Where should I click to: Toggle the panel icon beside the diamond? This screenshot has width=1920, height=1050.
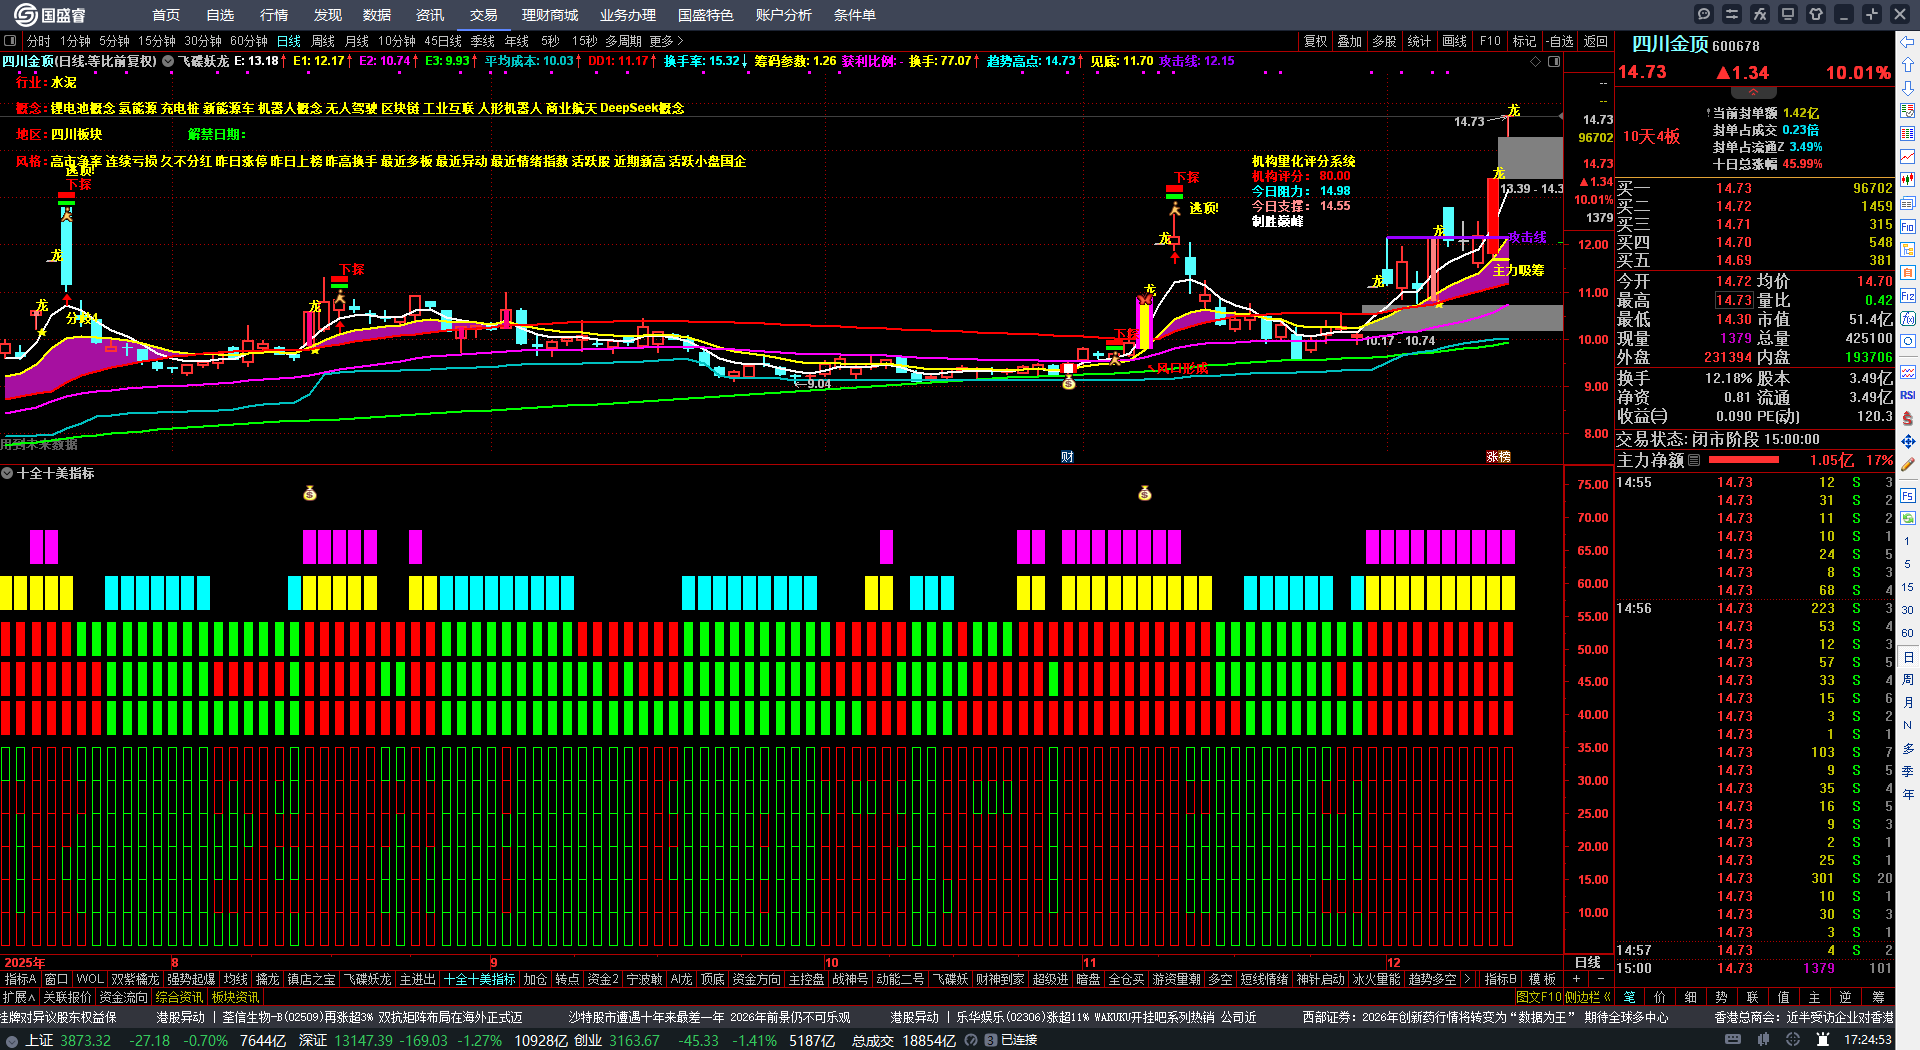(1554, 62)
